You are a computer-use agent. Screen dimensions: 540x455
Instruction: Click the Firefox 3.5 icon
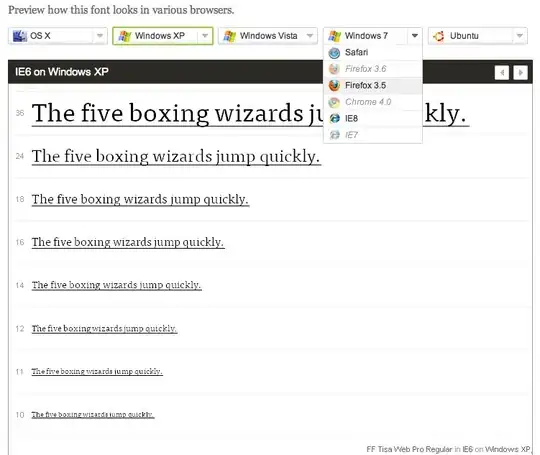point(334,85)
